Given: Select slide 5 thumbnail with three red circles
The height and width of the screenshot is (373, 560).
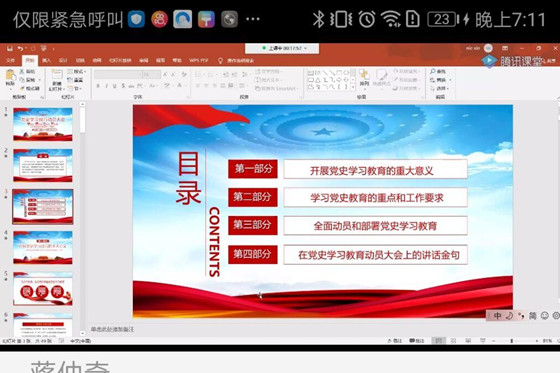Looking at the screenshot, I should click(43, 289).
